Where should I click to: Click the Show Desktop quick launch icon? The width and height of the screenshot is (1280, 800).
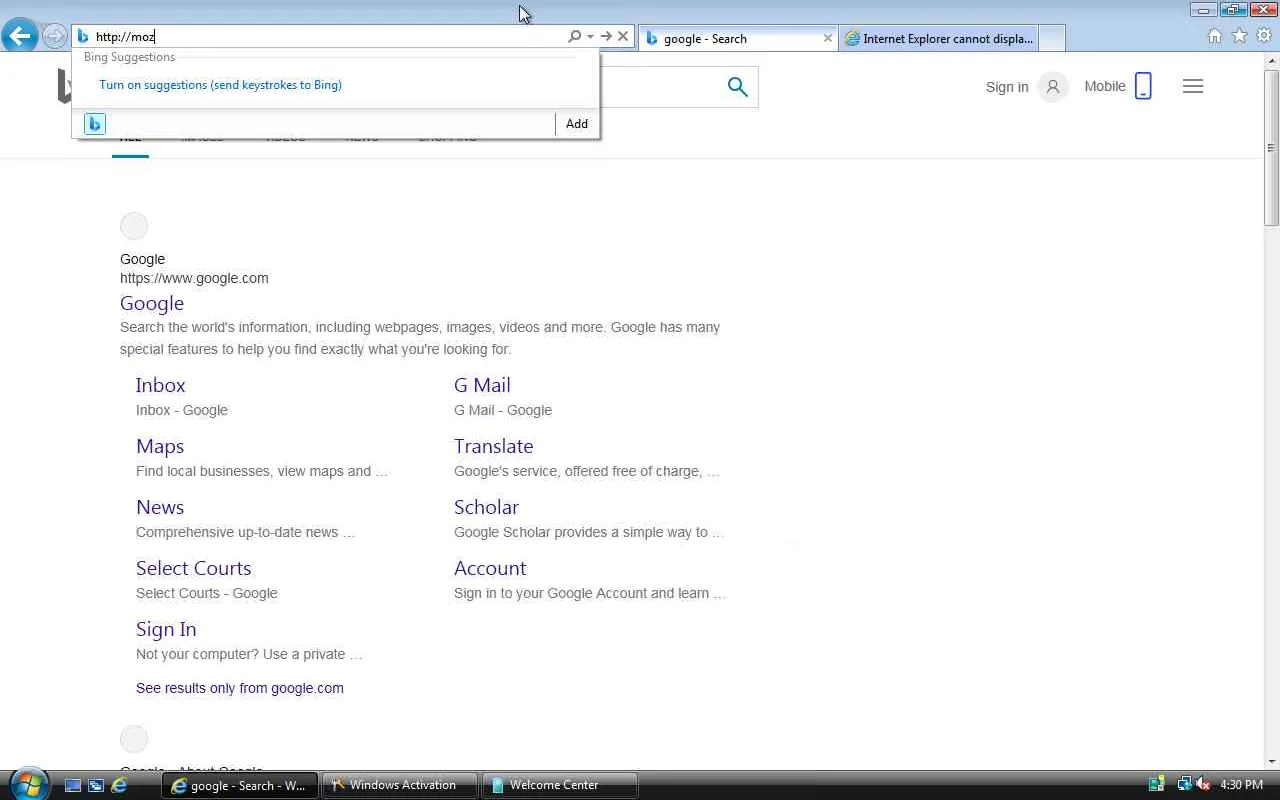73,785
